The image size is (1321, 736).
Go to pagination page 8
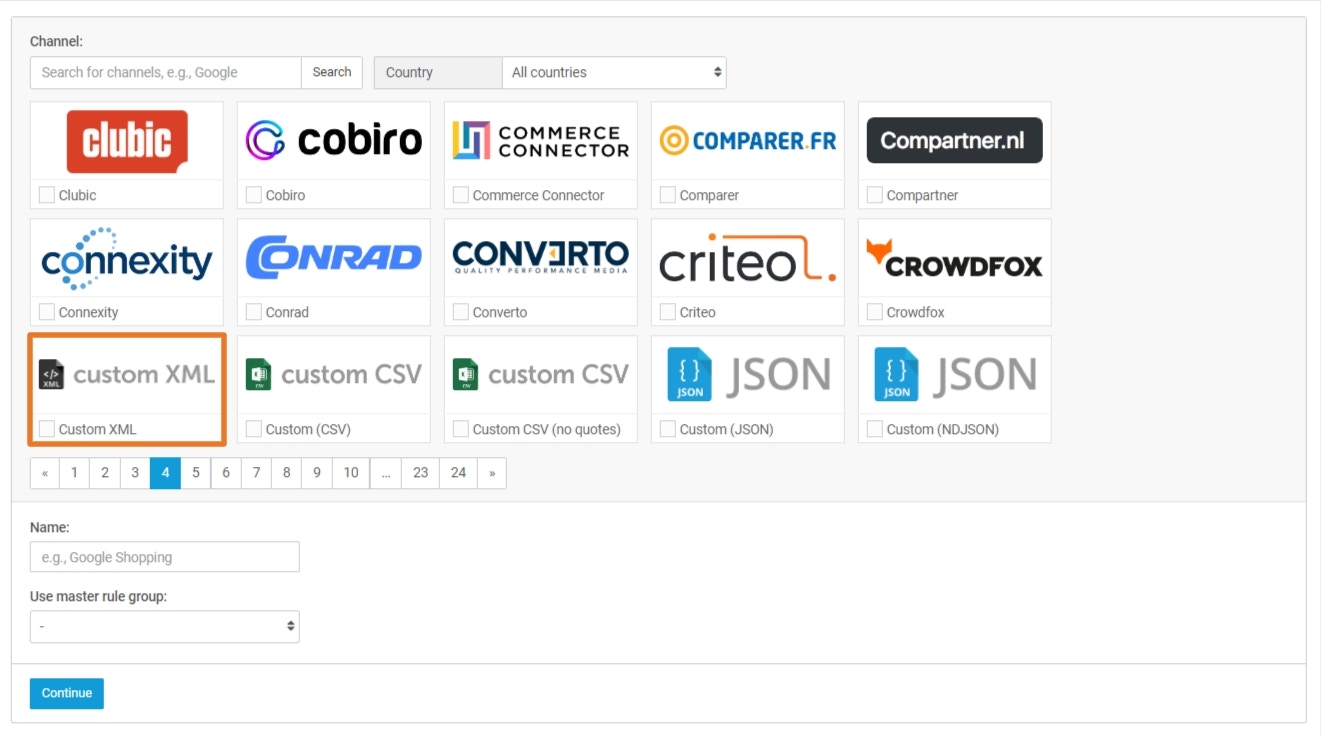287,473
